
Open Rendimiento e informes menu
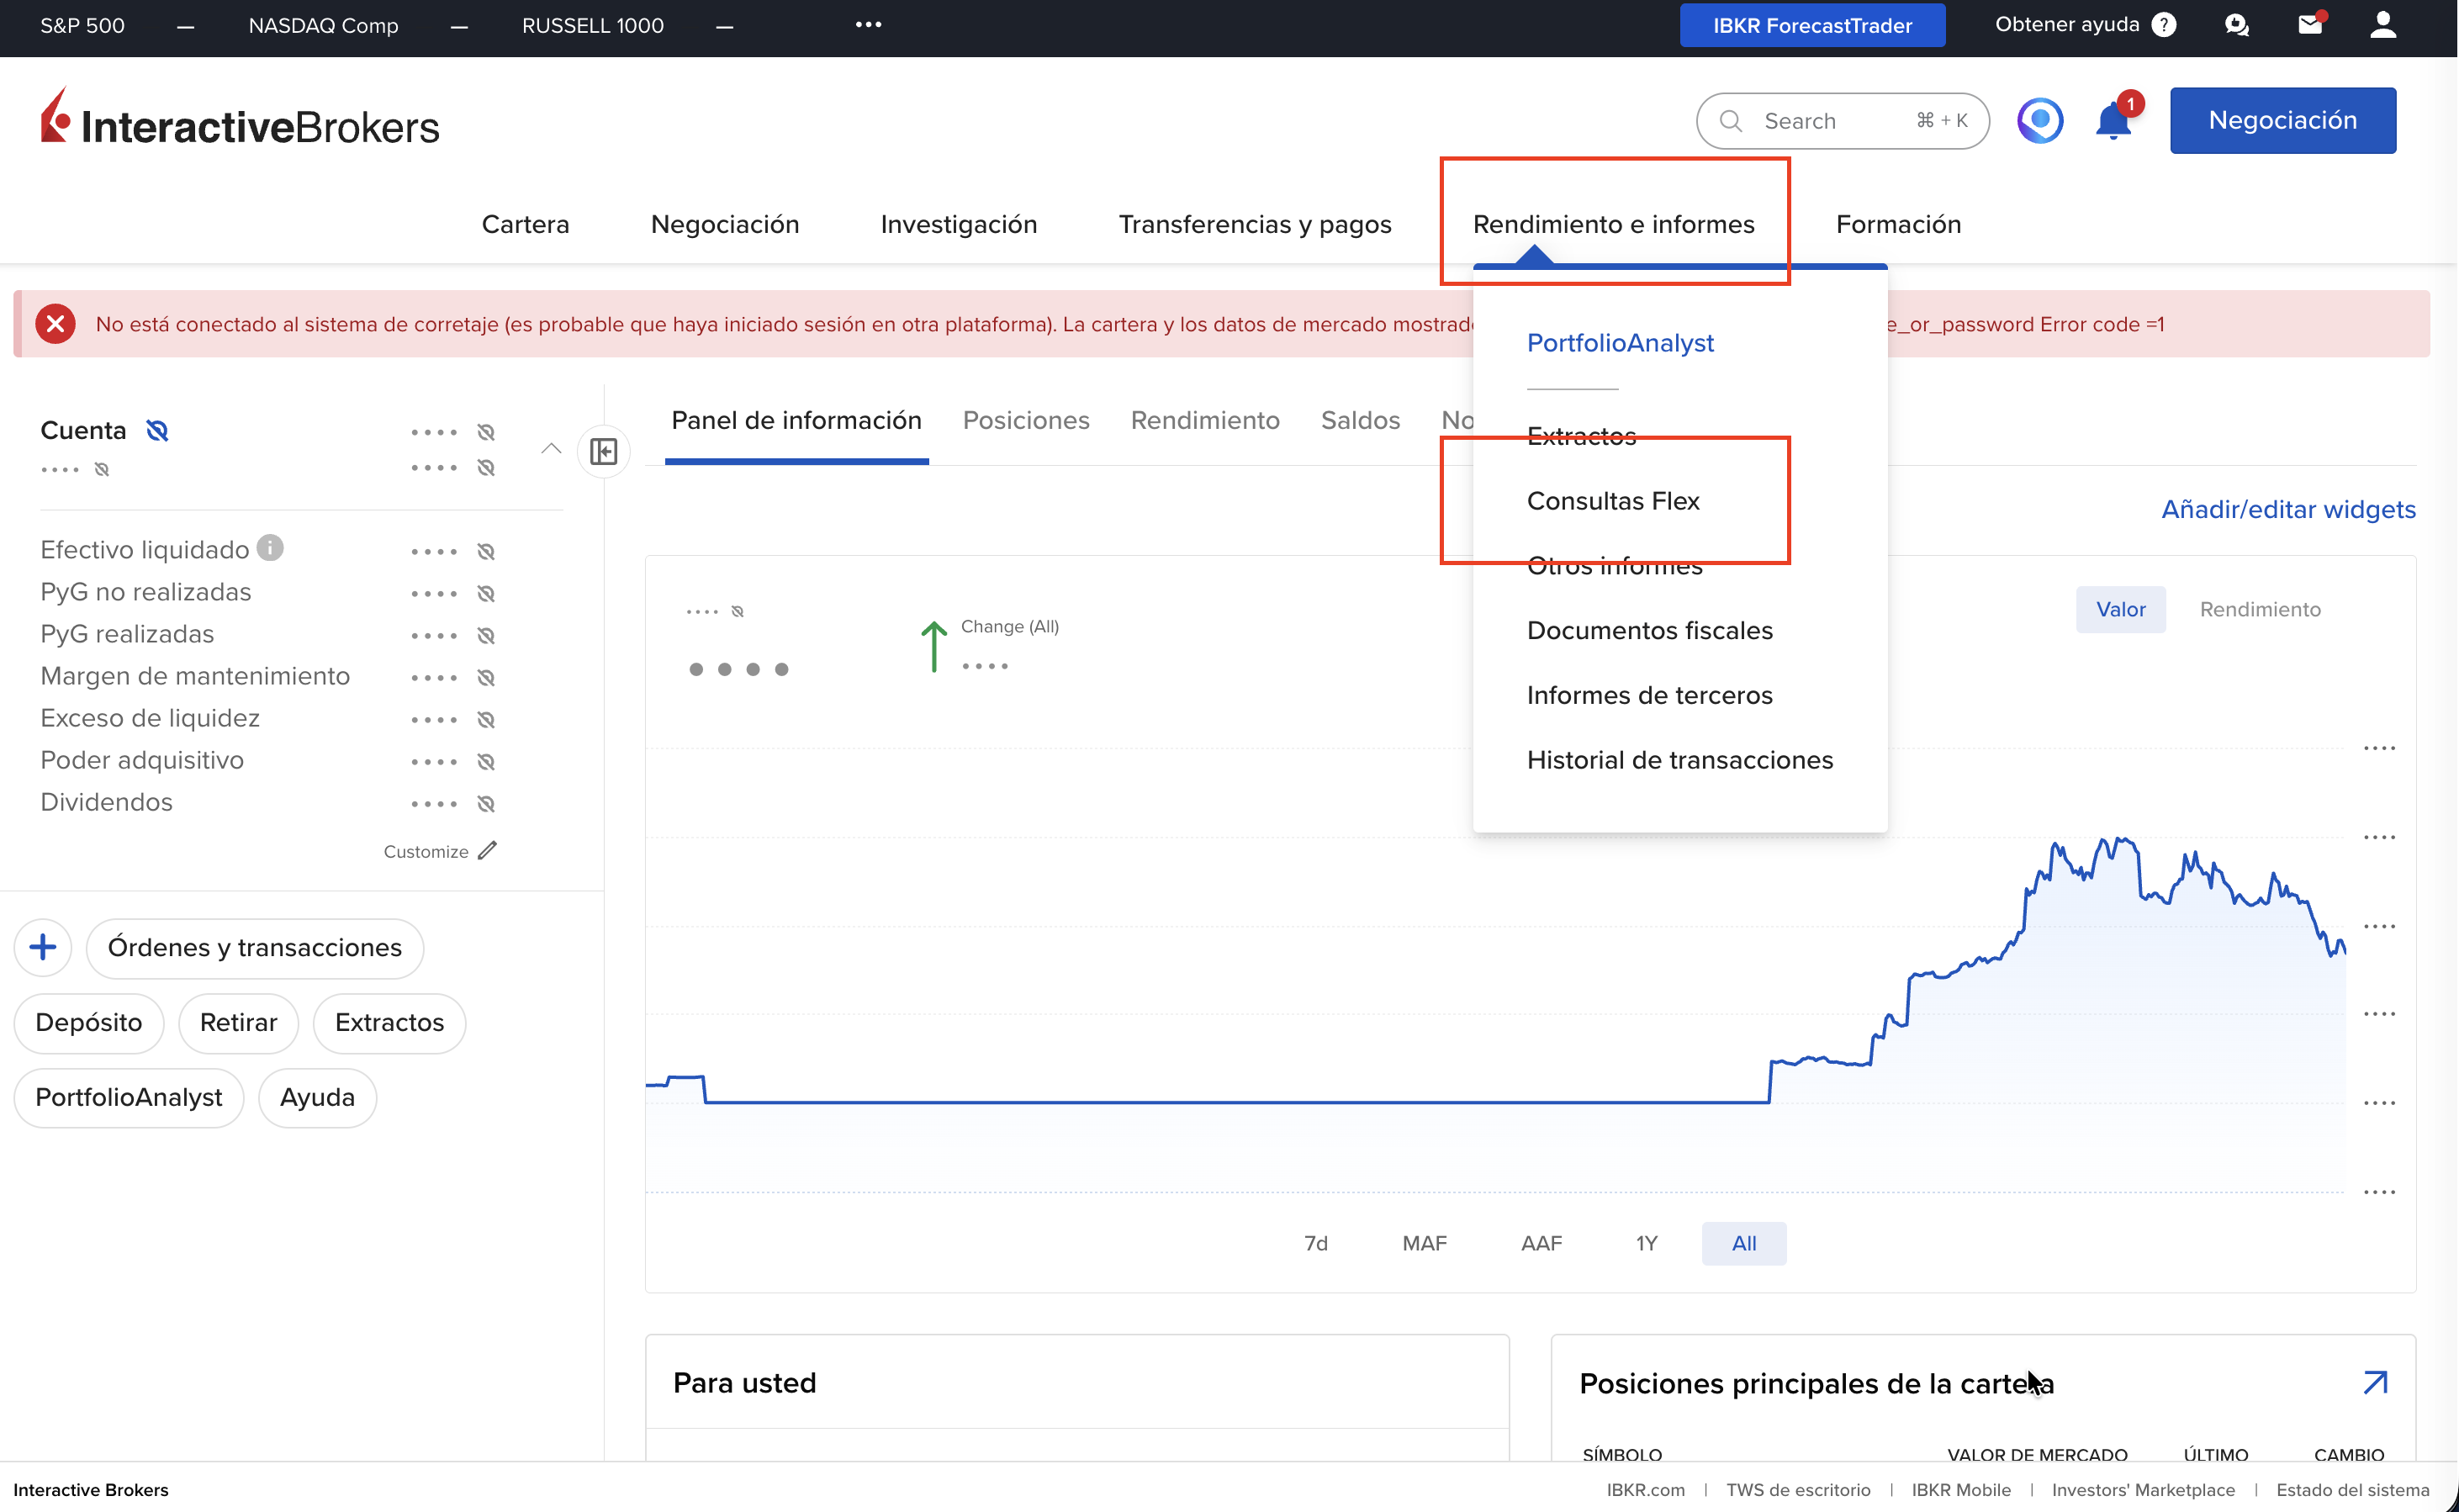(x=1614, y=224)
